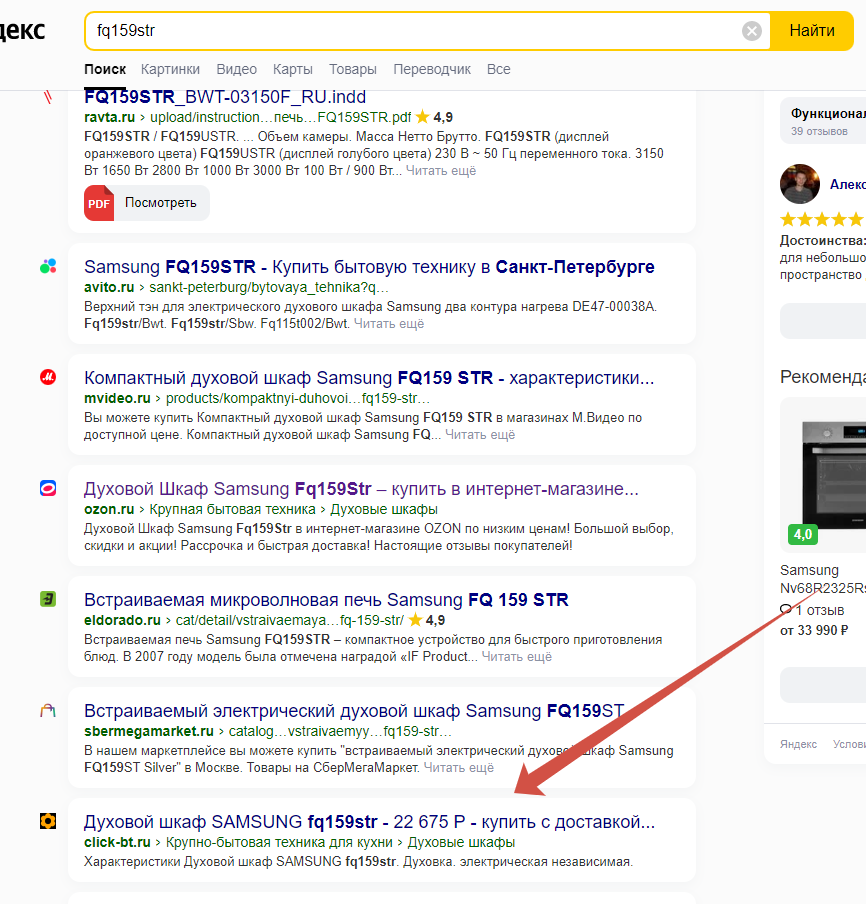The height and width of the screenshot is (904, 866).
Task: Click the avito.ru favicon
Action: [x=48, y=266]
